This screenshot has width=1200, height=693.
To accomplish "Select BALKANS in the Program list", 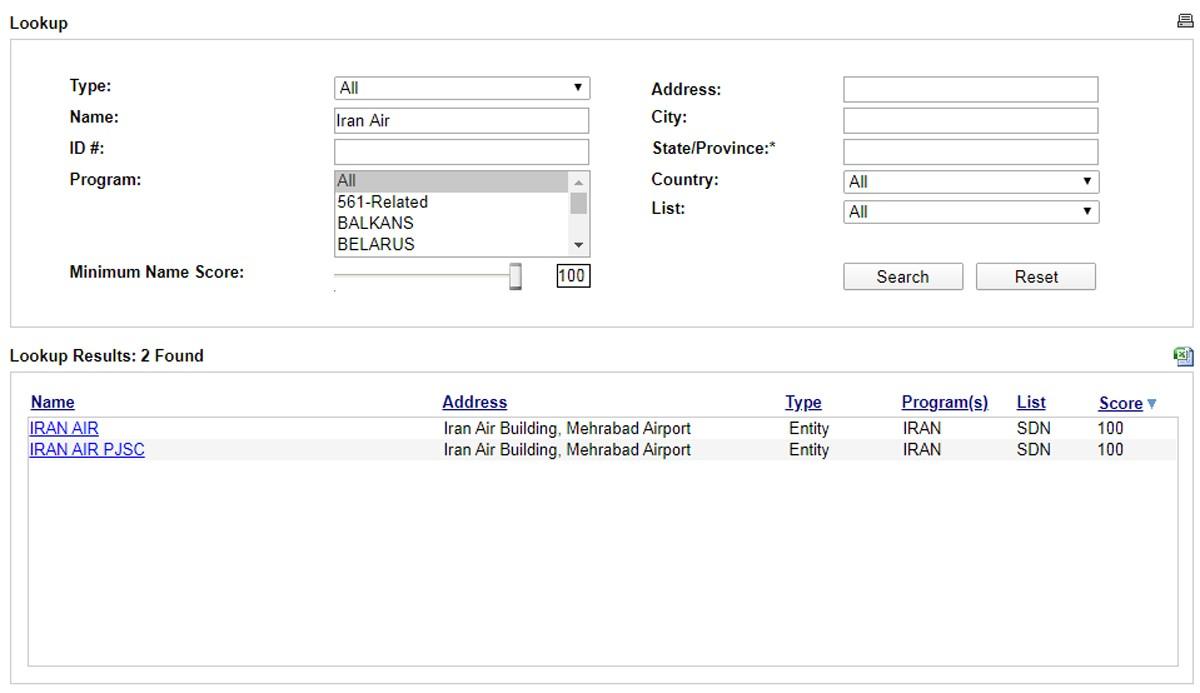I will 451,223.
